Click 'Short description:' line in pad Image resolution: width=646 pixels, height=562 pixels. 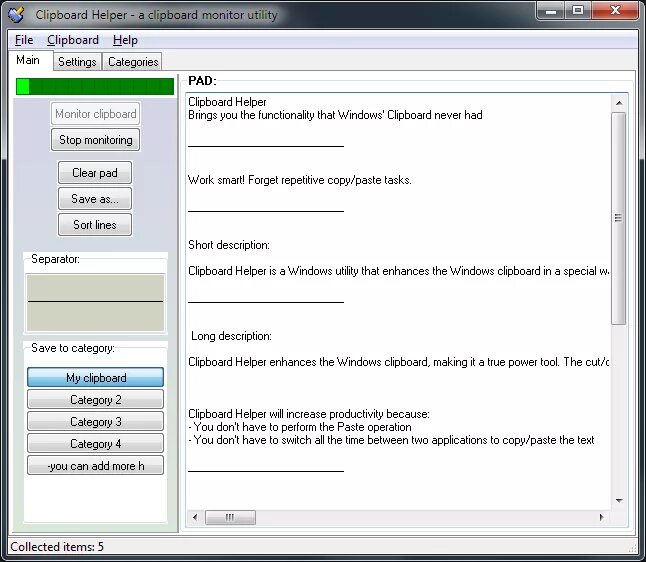pos(229,245)
